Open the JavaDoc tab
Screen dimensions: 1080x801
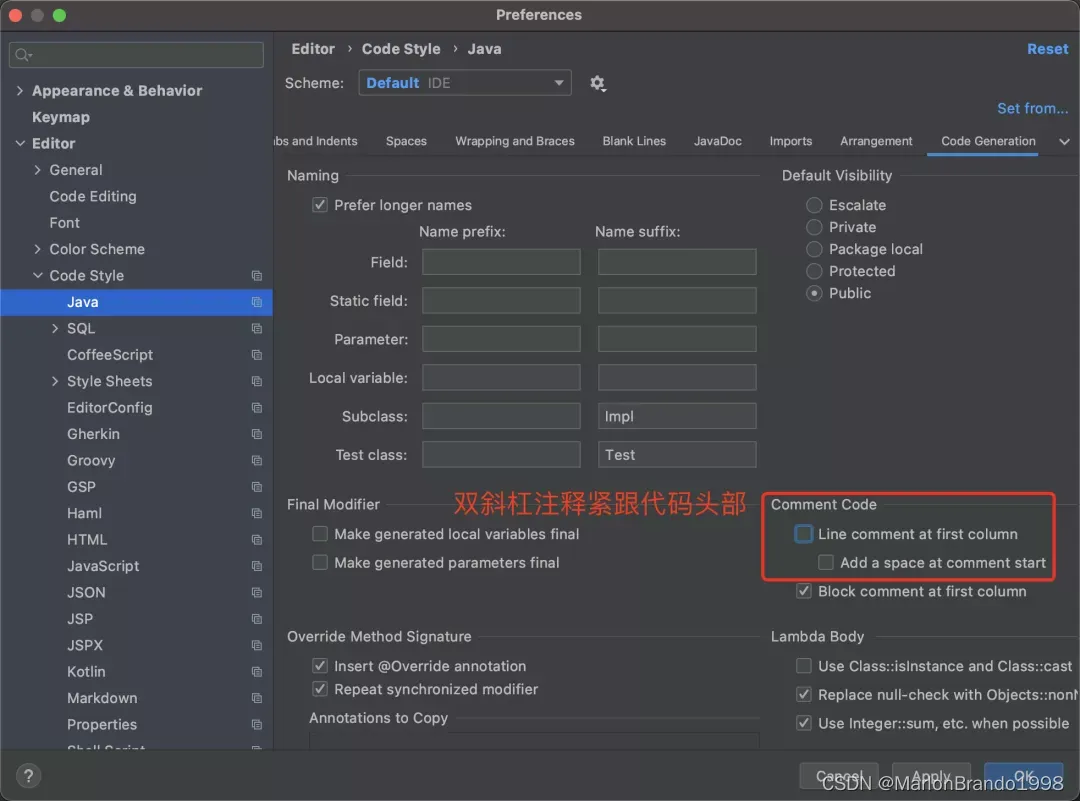[x=718, y=141]
